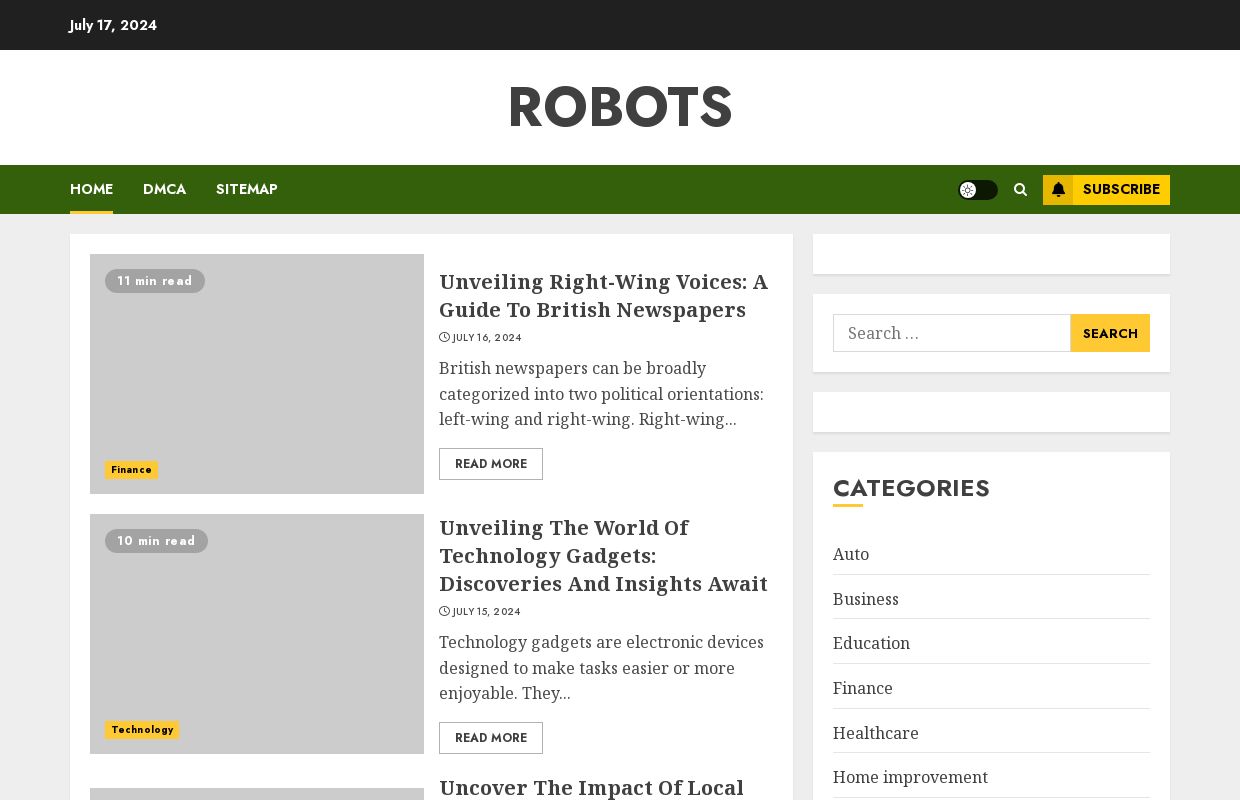Click the clock icon beside July 16 date

(444, 337)
